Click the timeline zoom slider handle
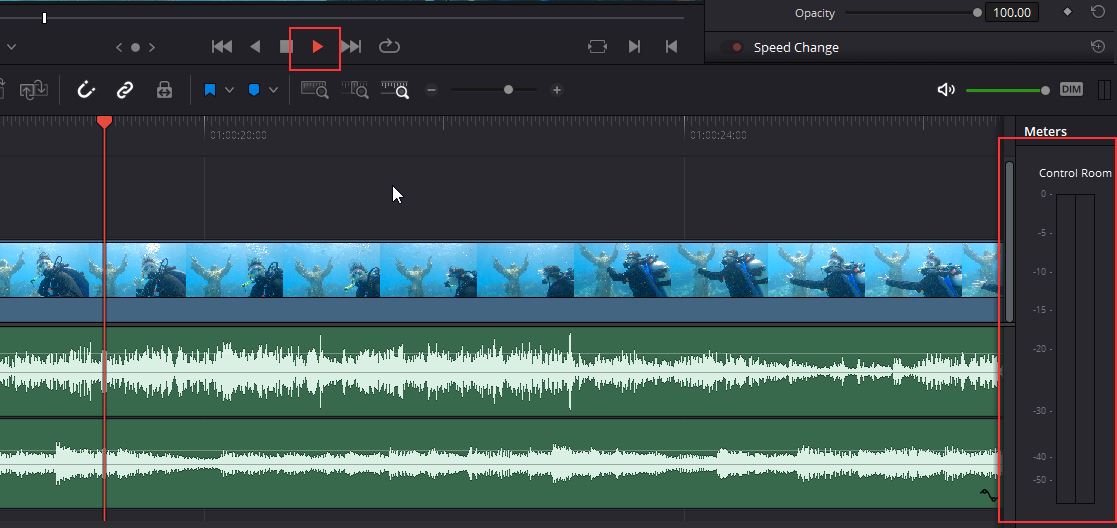This screenshot has width=1117, height=528. pyautogui.click(x=508, y=90)
